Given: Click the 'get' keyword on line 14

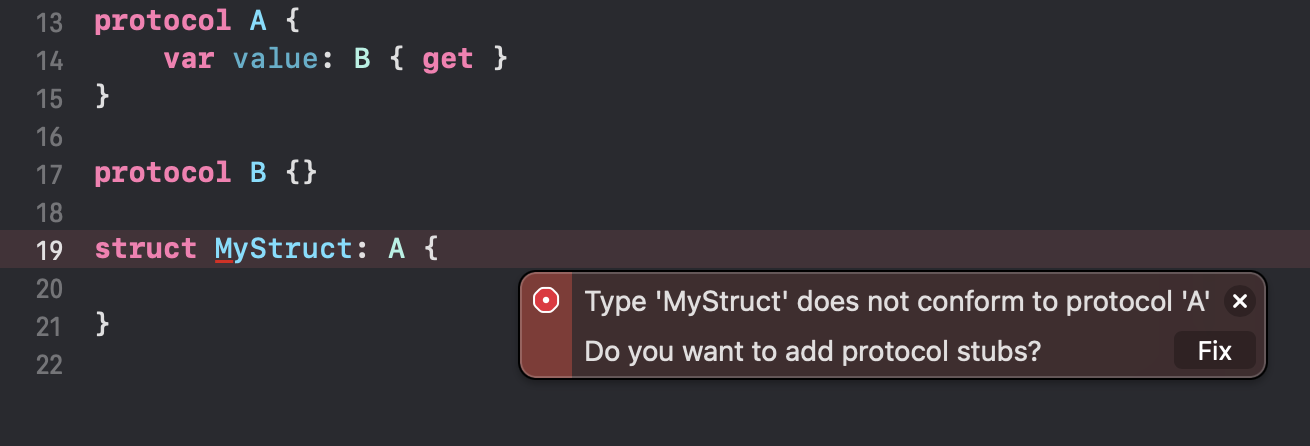Looking at the screenshot, I should 448,61.
